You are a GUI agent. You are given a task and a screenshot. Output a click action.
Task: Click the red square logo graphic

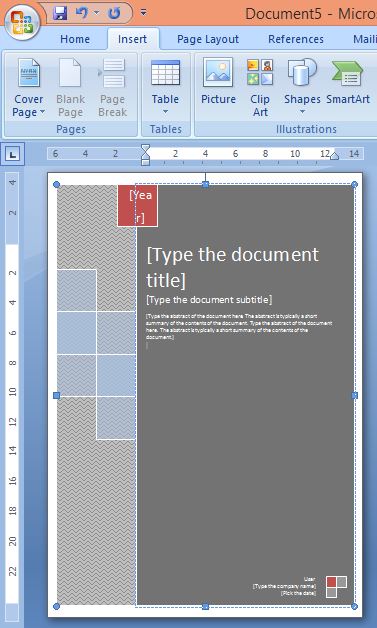pyautogui.click(x=331, y=582)
